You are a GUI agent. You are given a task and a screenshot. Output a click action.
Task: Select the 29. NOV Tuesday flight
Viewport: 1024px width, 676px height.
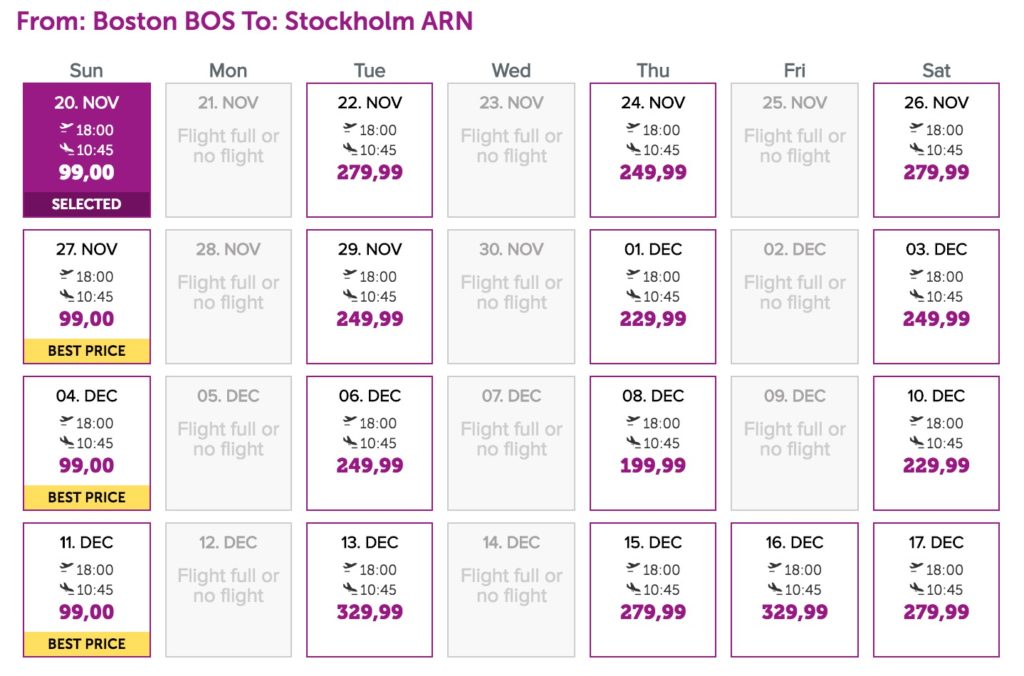(x=370, y=296)
